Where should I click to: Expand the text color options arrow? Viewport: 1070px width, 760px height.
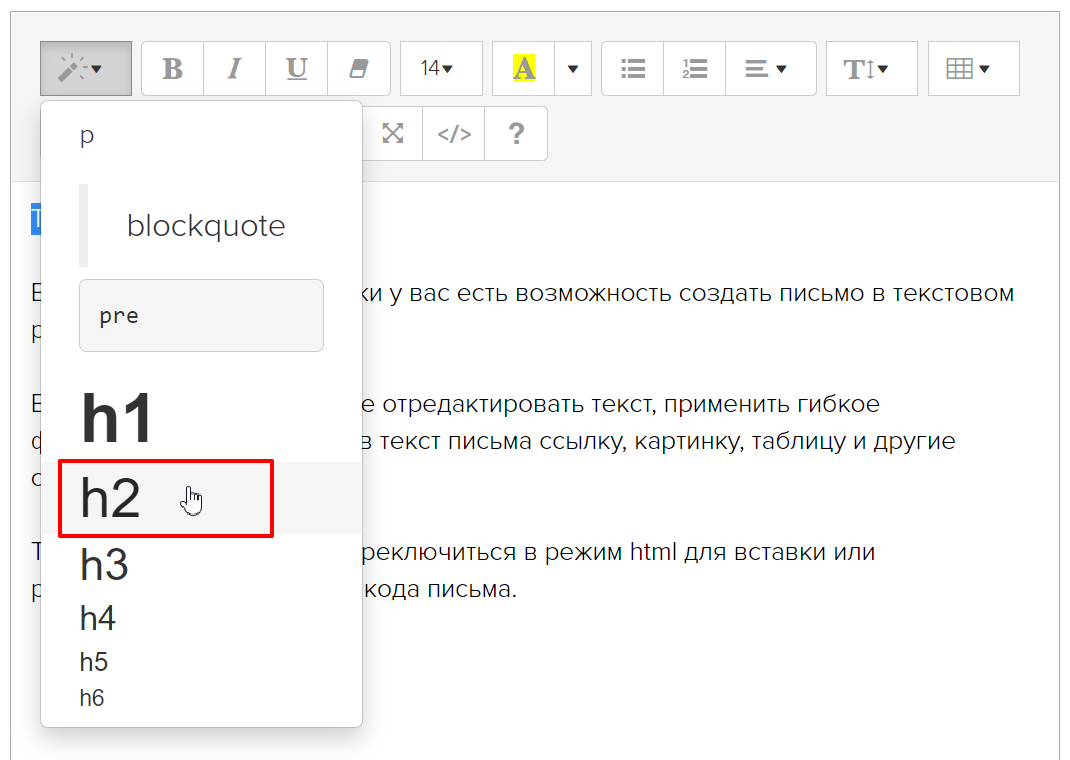[x=573, y=68]
